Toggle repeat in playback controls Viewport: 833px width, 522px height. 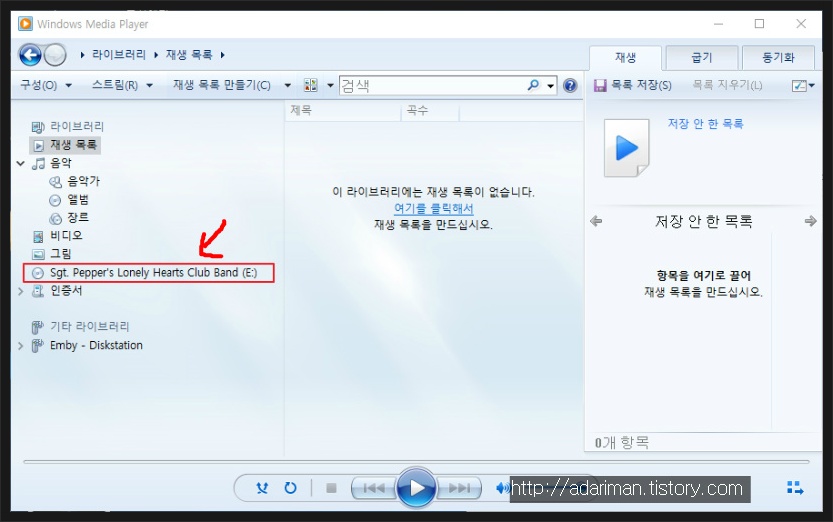pyautogui.click(x=290, y=487)
